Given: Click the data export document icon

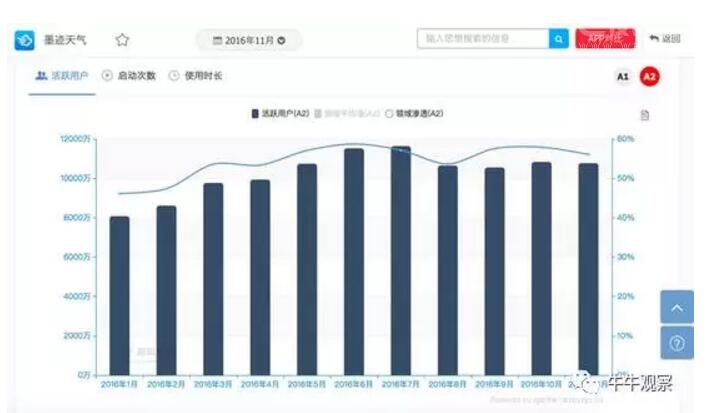Looking at the screenshot, I should [x=645, y=115].
